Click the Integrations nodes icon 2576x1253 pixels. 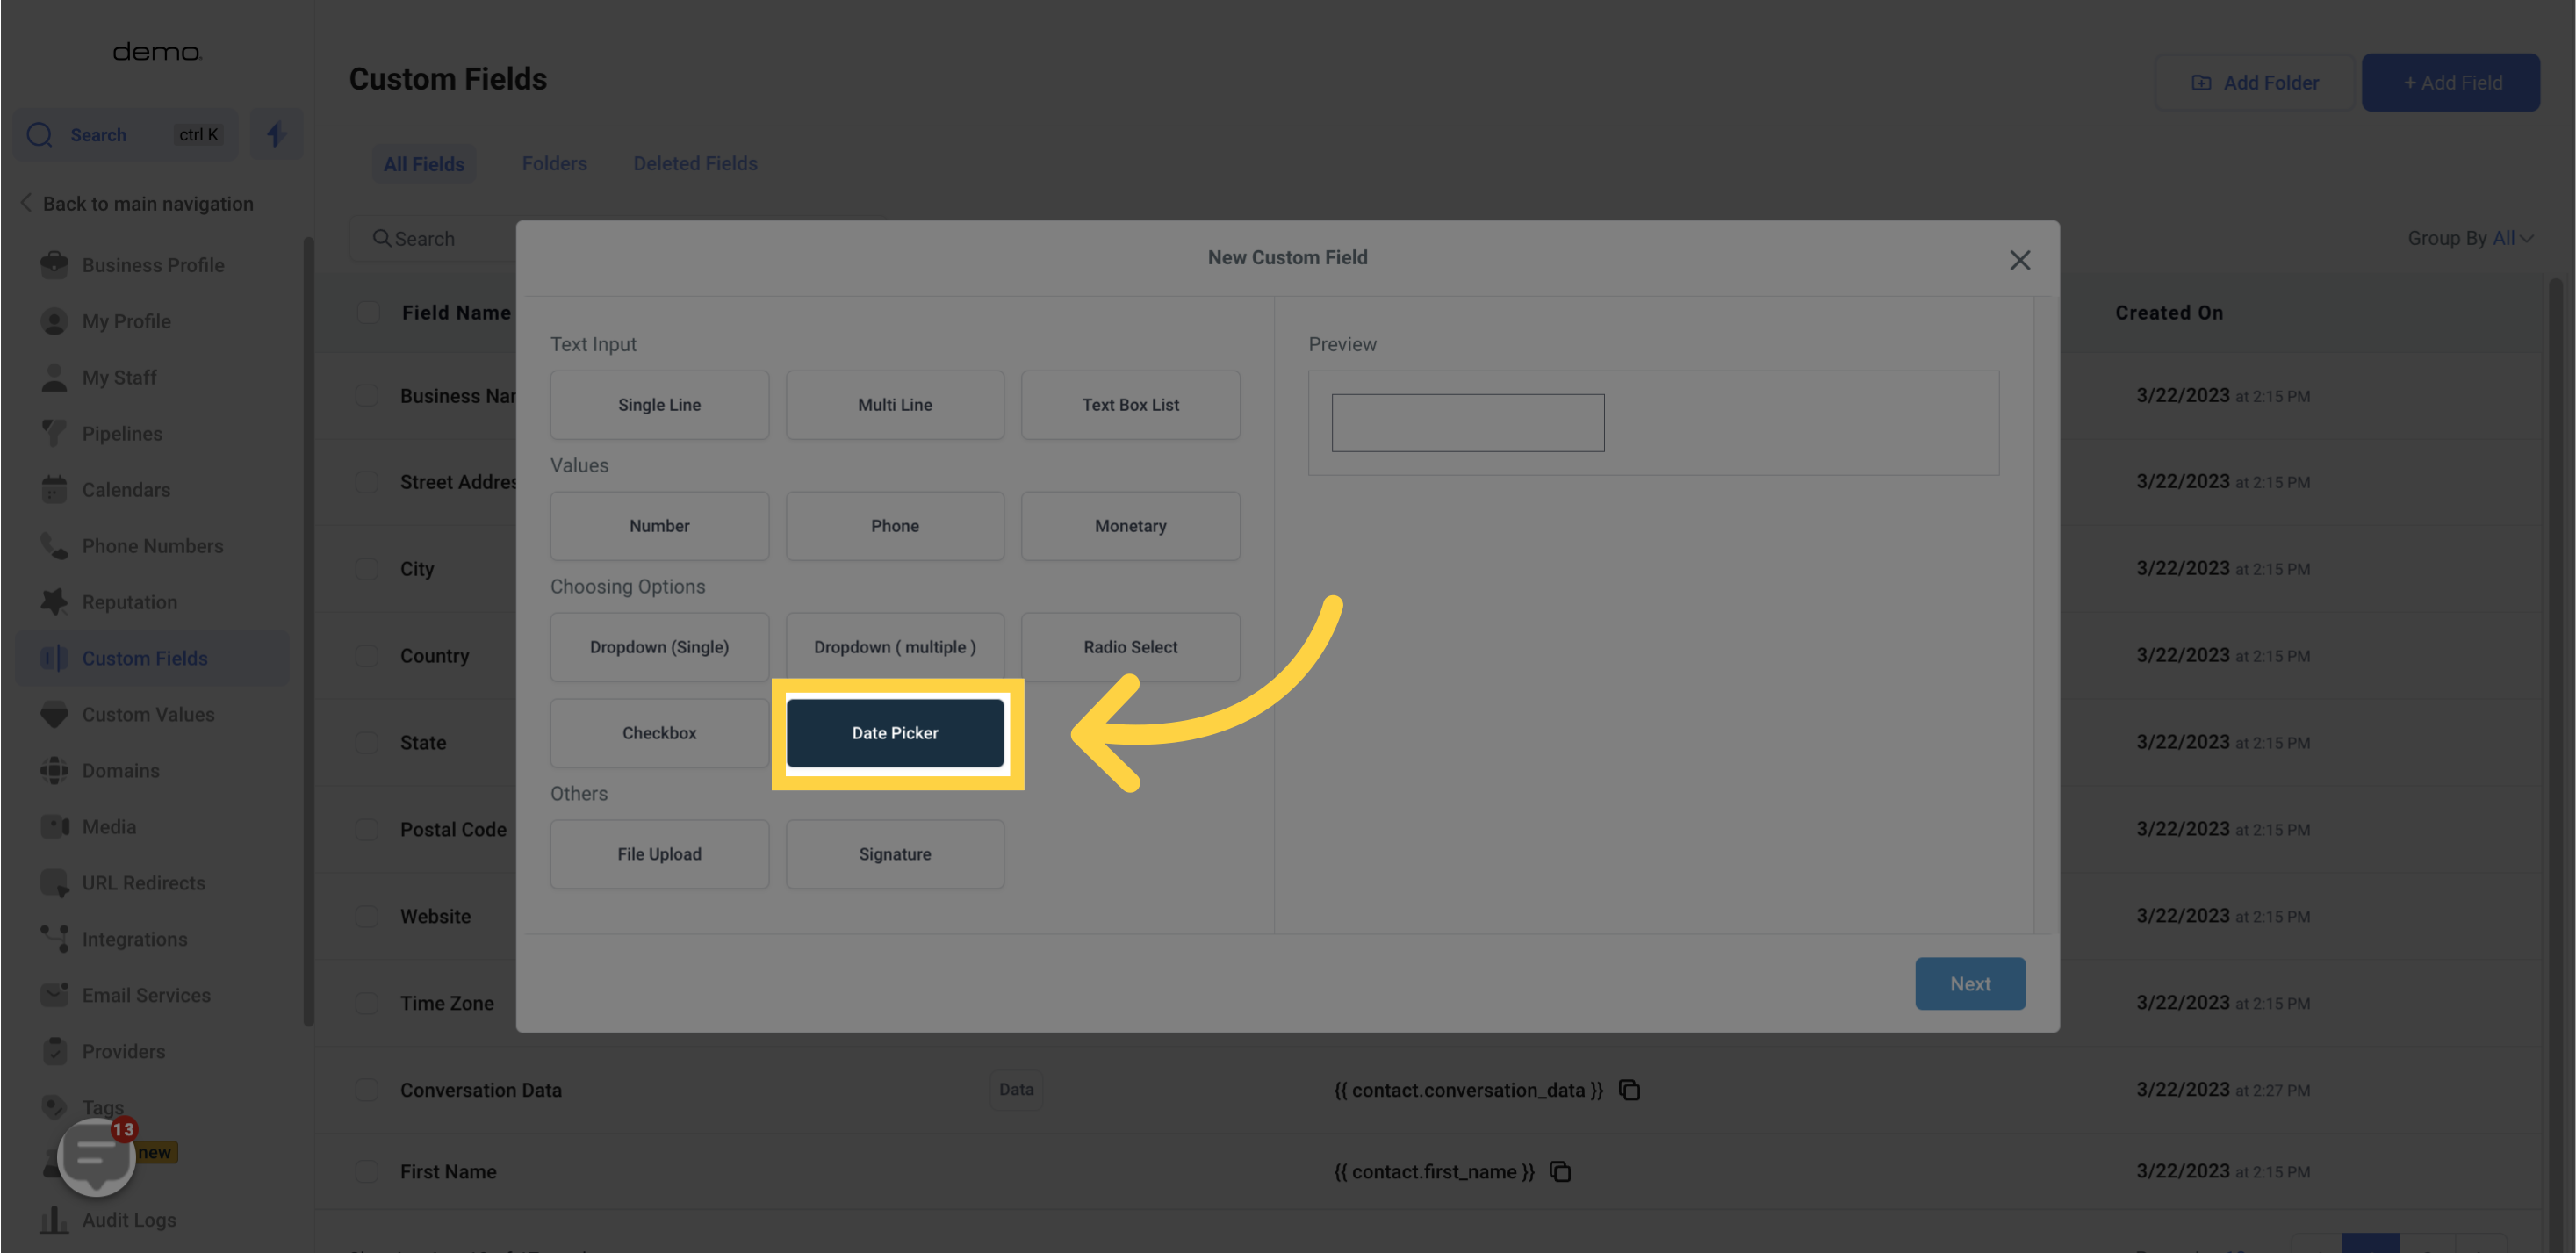click(54, 938)
